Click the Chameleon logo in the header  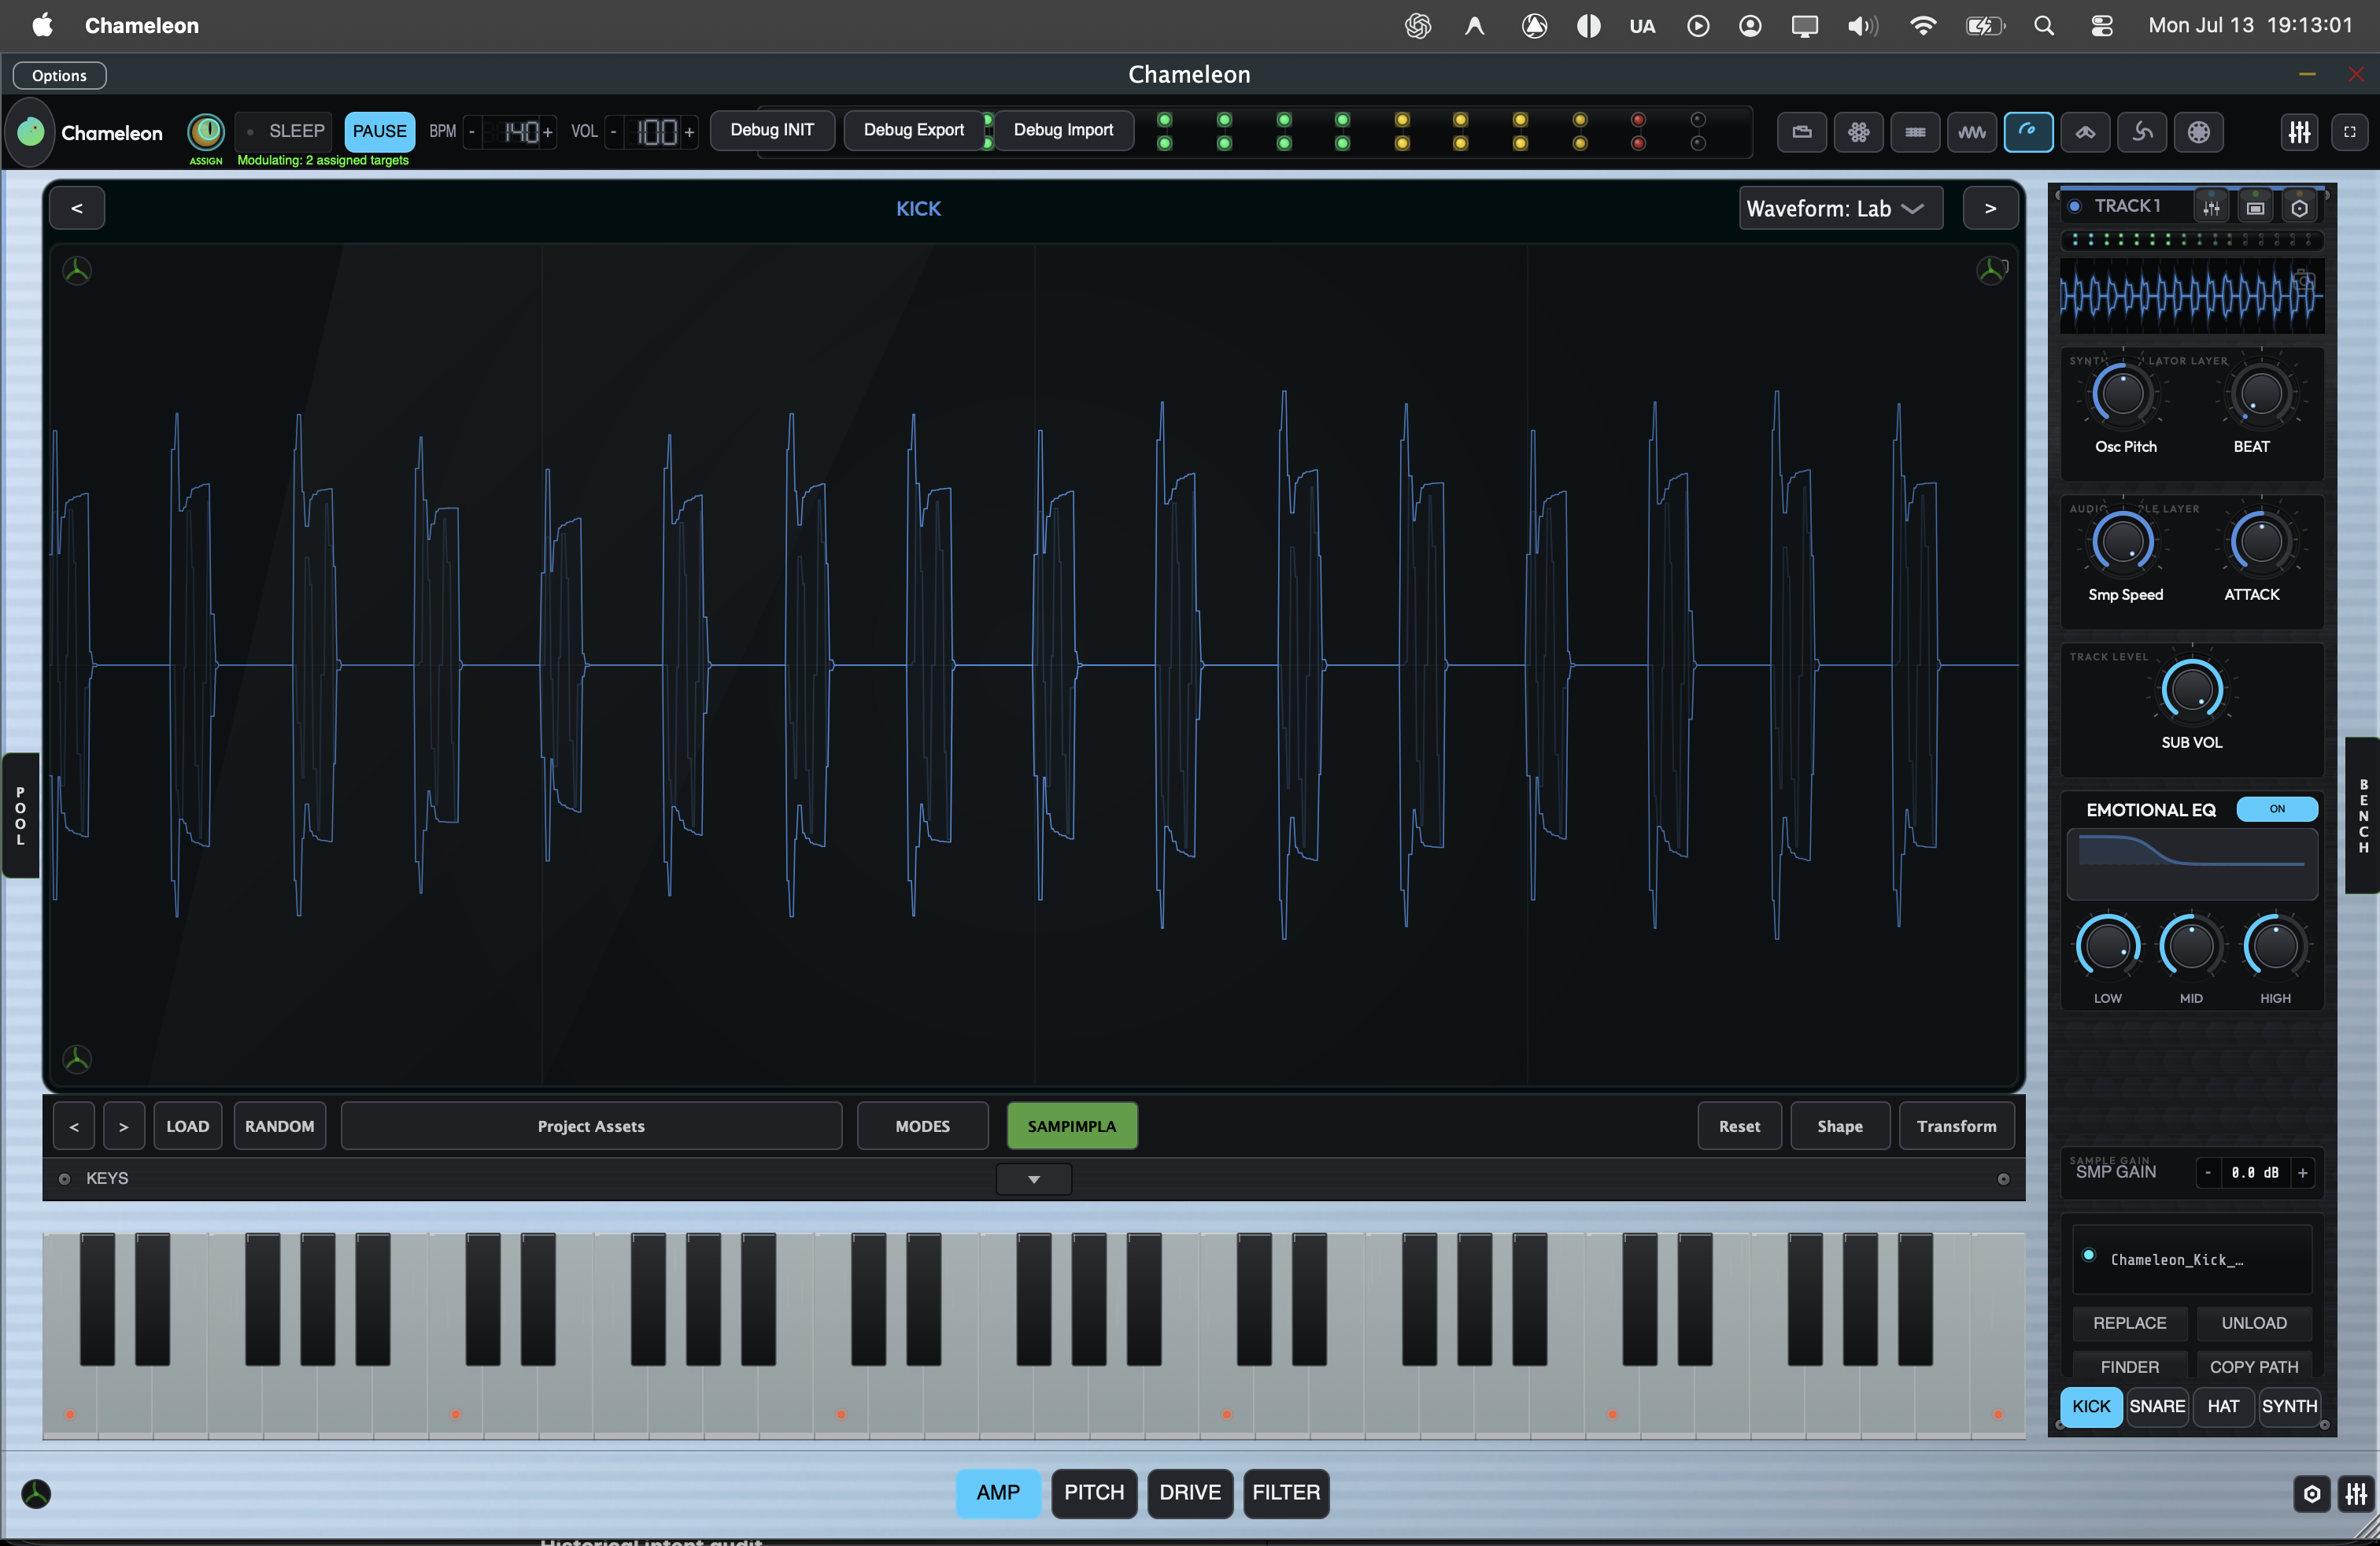point(31,132)
